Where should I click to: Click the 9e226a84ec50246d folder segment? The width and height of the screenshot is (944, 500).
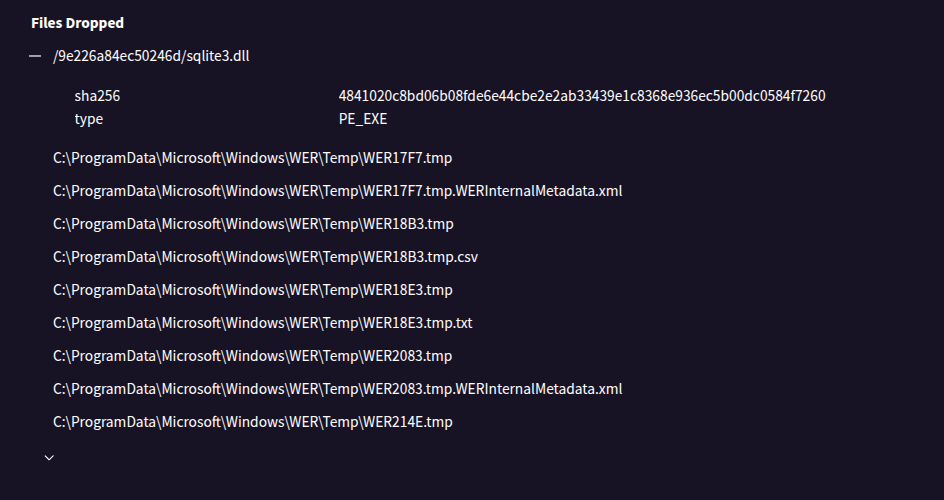[x=117, y=56]
